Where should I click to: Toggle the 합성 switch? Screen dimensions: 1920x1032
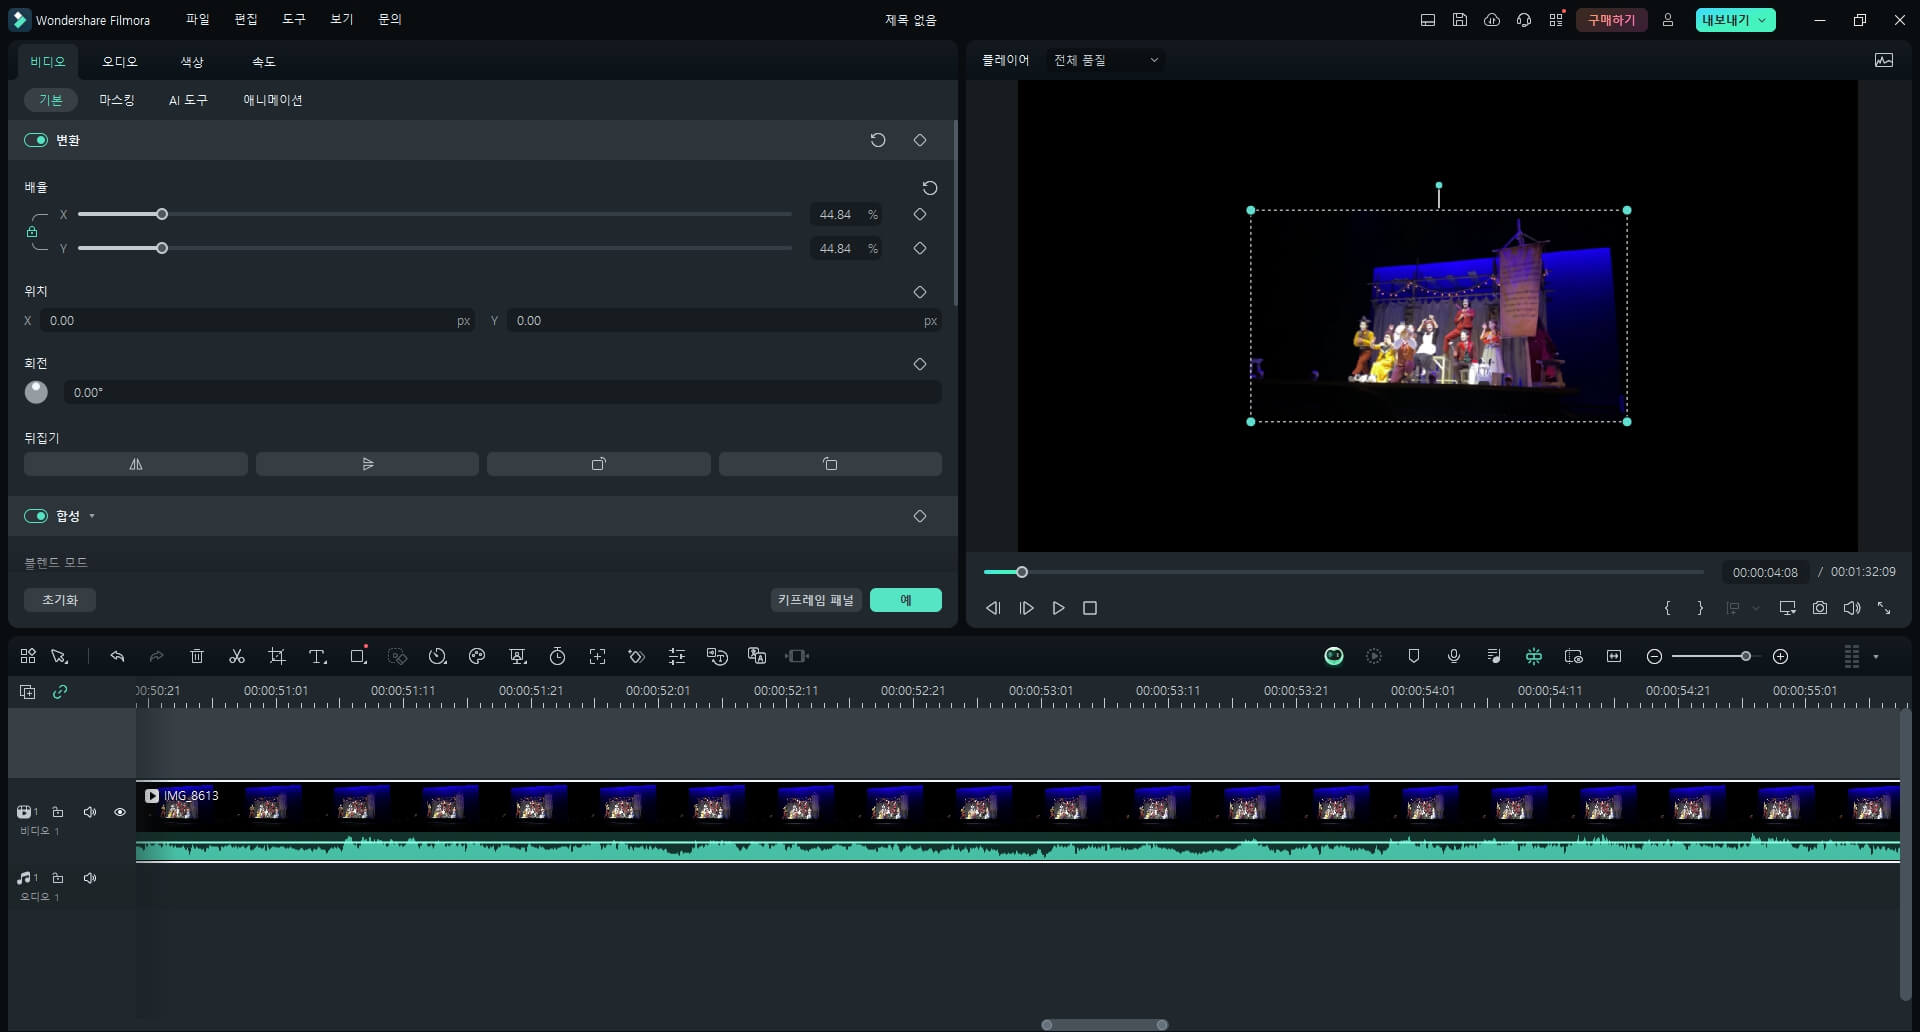36,516
